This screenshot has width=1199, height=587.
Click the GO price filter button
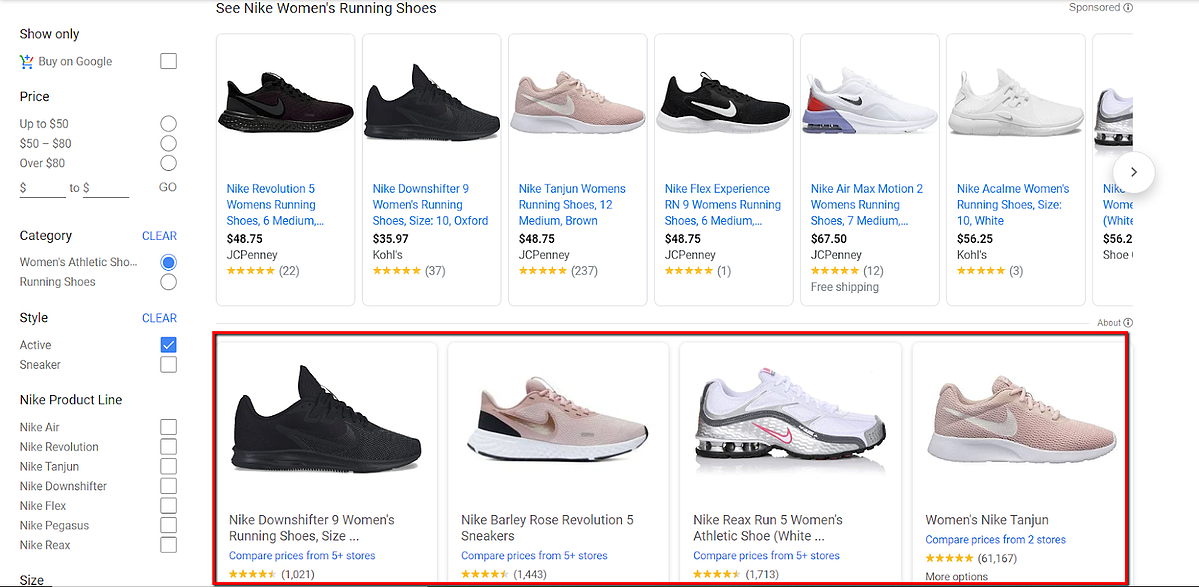pyautogui.click(x=167, y=187)
